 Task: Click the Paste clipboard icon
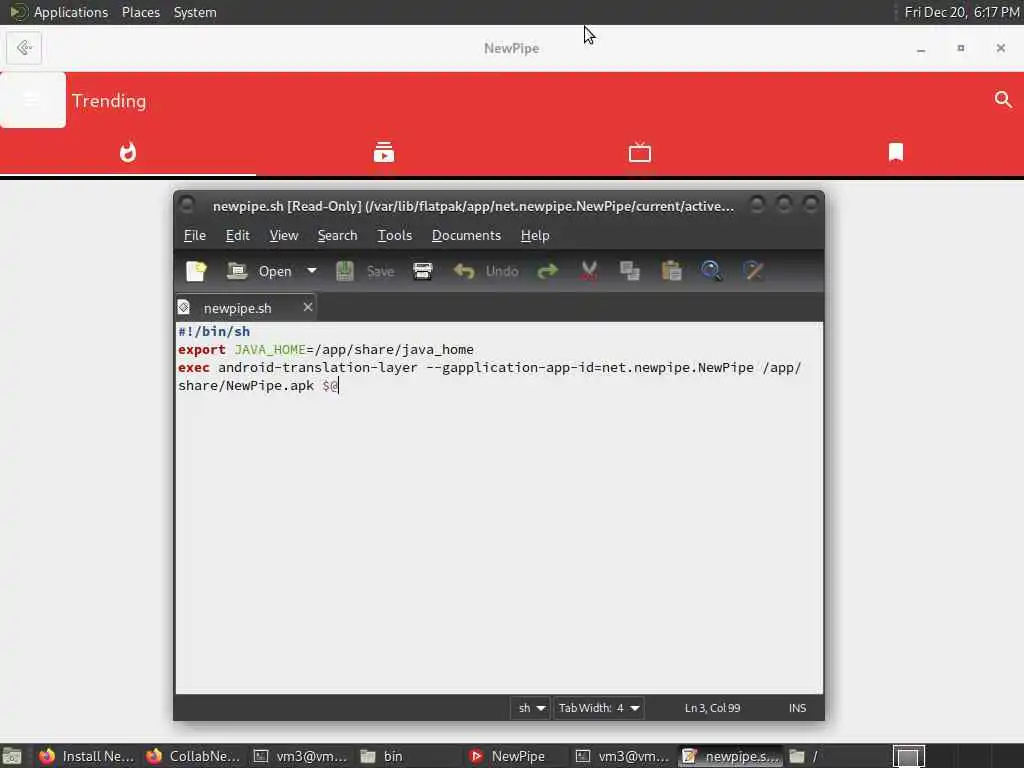(671, 271)
